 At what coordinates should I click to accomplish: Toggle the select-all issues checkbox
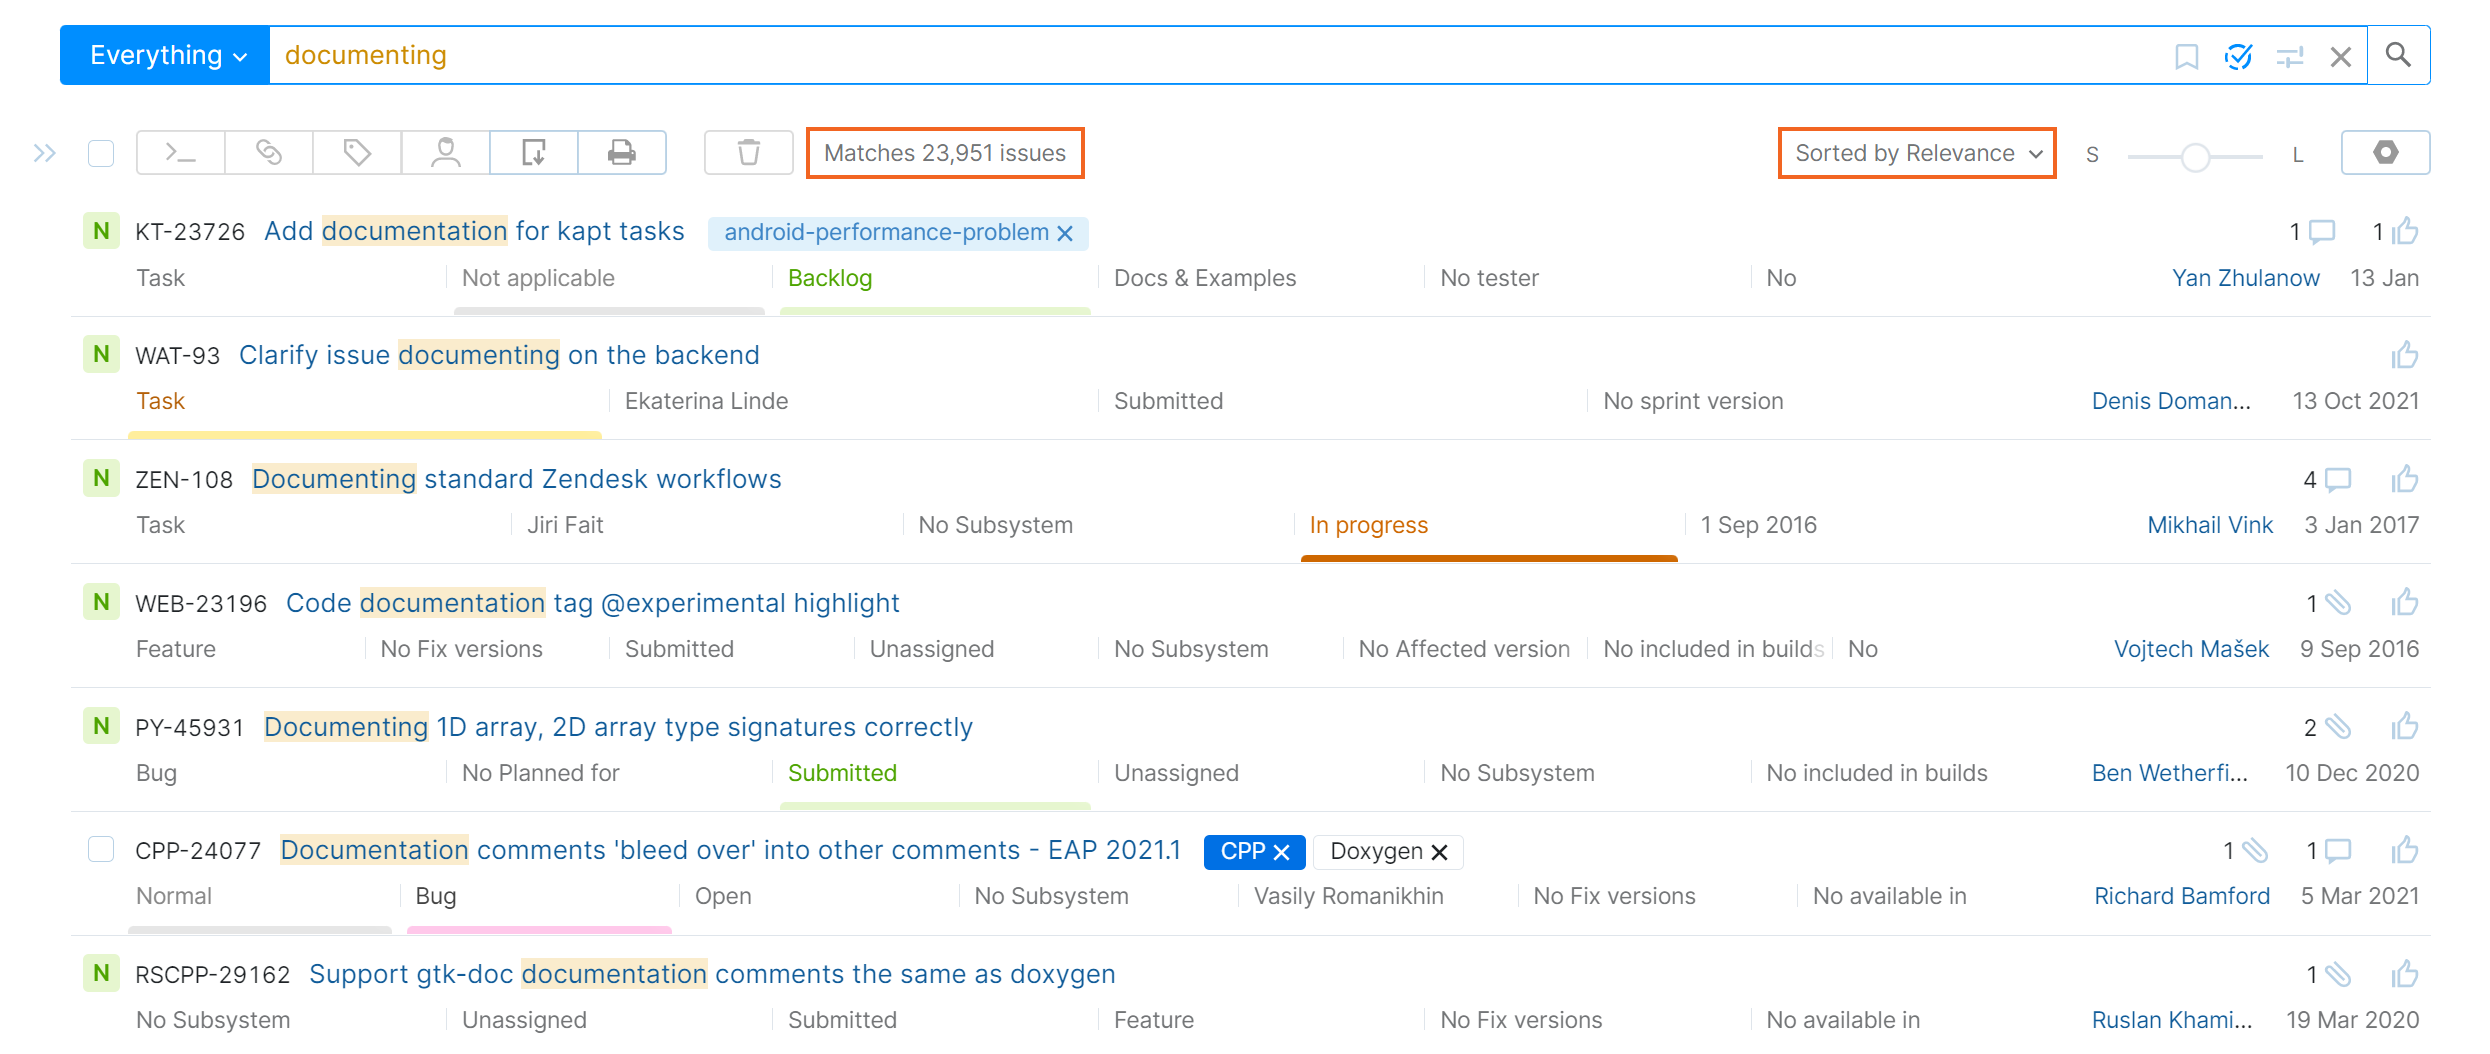100,152
